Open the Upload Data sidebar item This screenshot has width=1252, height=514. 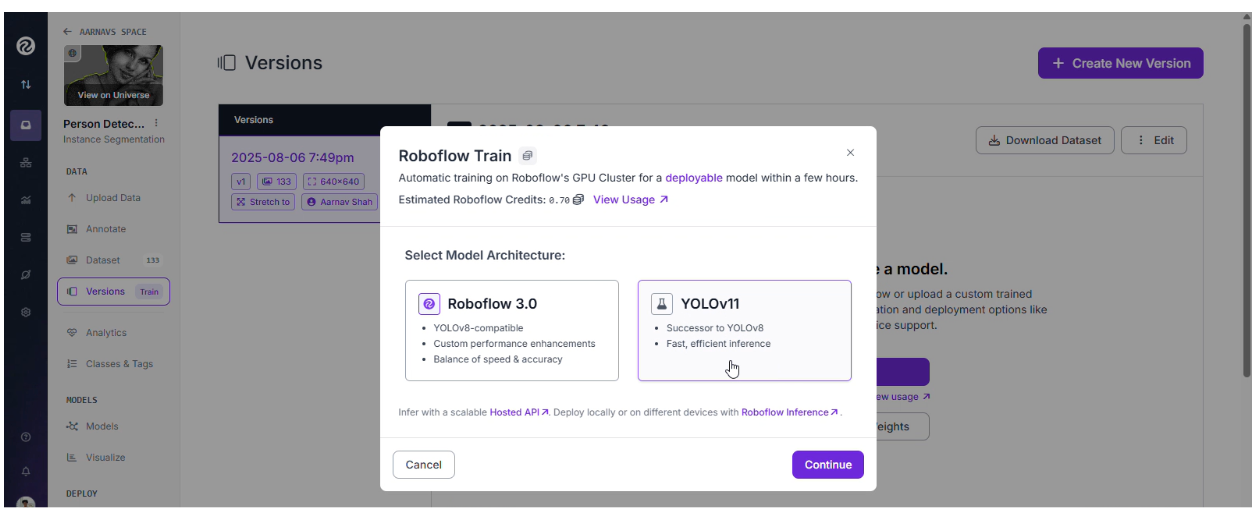tap(113, 198)
